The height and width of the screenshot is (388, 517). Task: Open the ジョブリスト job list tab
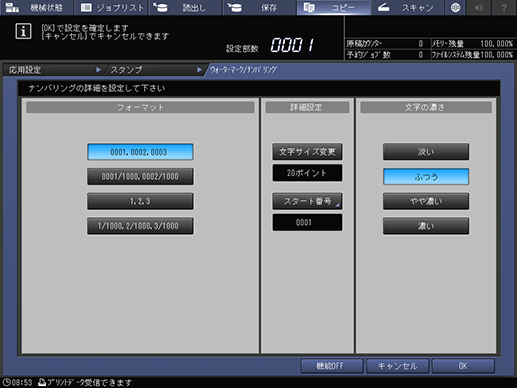point(111,7)
